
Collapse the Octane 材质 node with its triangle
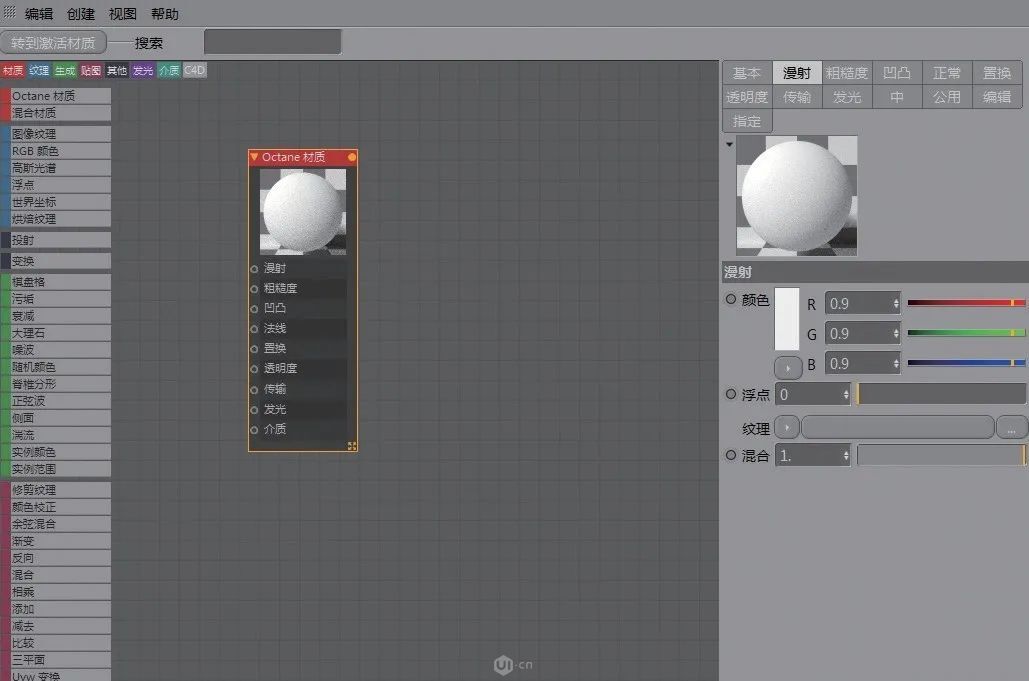[254, 157]
